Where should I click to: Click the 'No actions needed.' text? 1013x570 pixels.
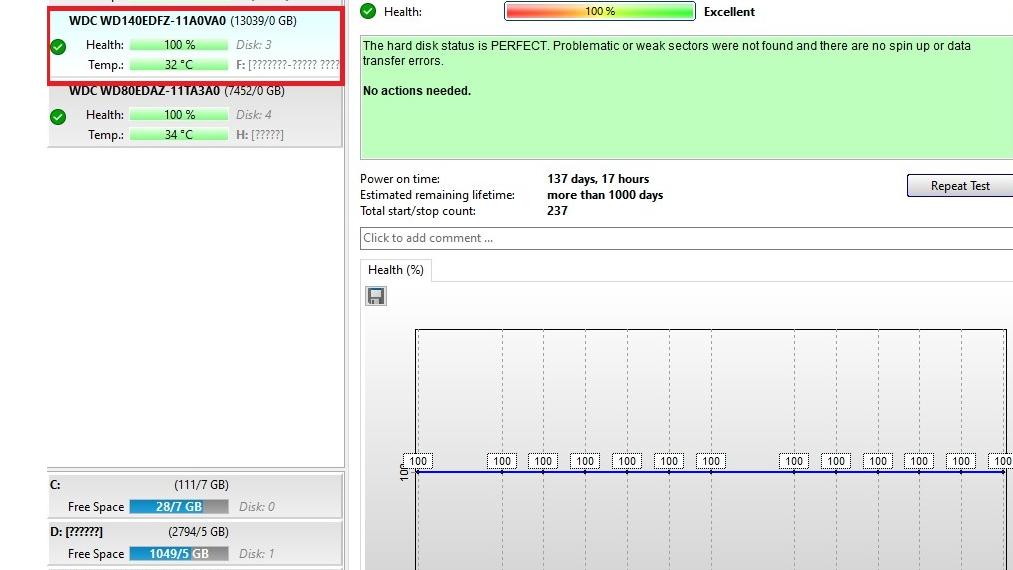[417, 91]
